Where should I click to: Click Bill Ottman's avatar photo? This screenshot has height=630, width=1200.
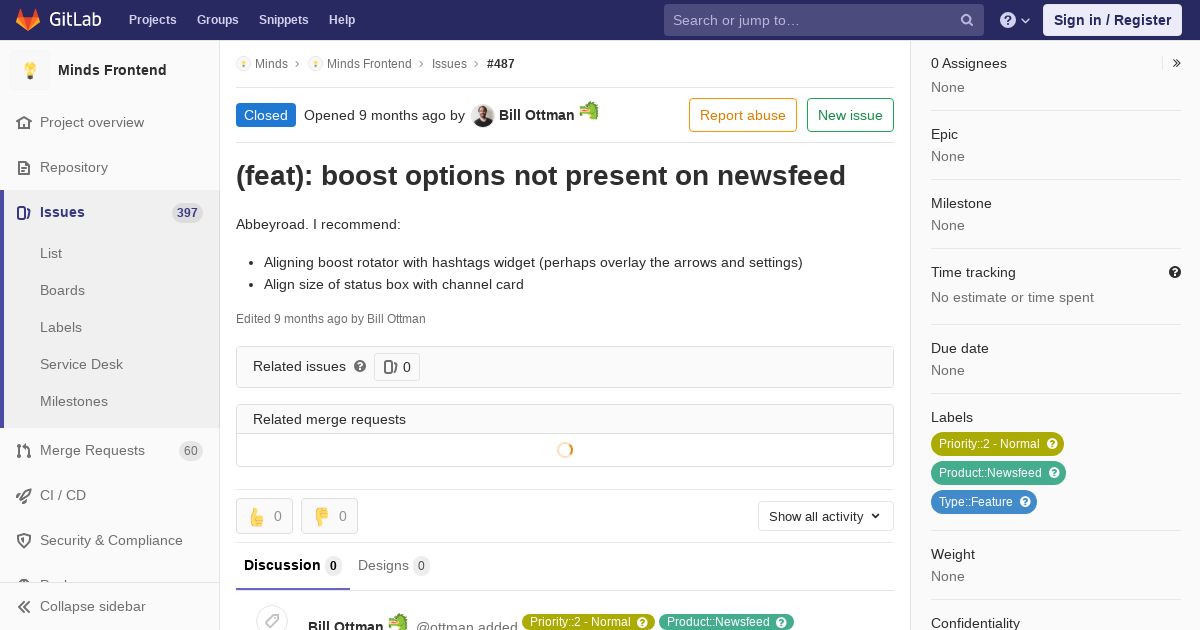(483, 116)
